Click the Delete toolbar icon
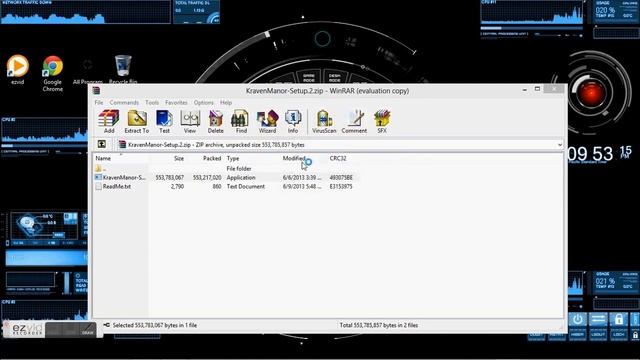640x360 pixels. click(216, 122)
